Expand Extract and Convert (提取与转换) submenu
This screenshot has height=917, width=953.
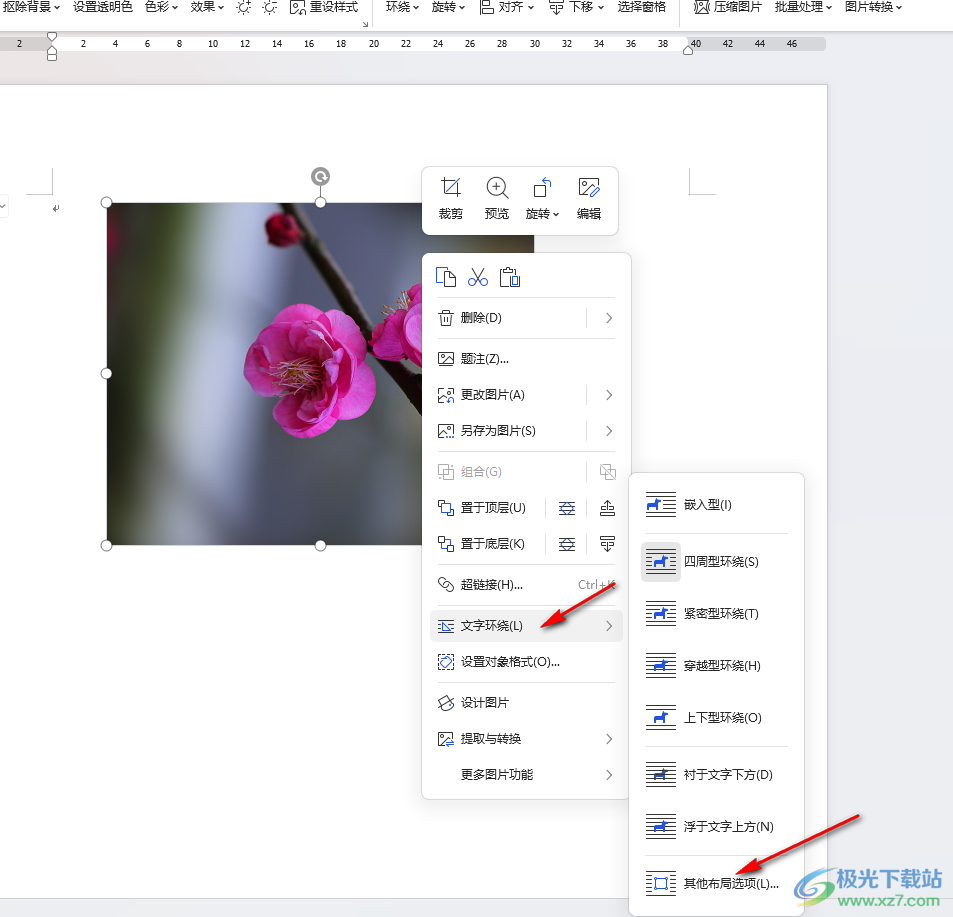pos(526,739)
